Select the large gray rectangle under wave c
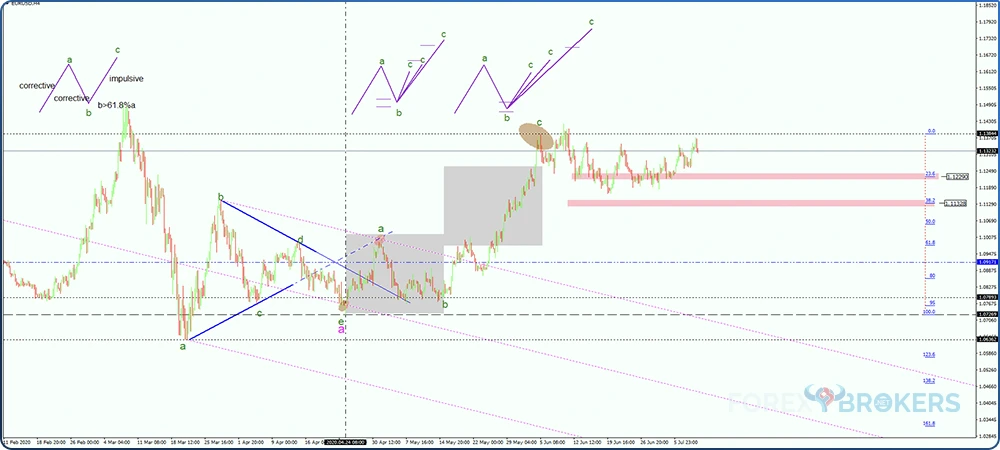This screenshot has width=1000, height=450. [493, 205]
